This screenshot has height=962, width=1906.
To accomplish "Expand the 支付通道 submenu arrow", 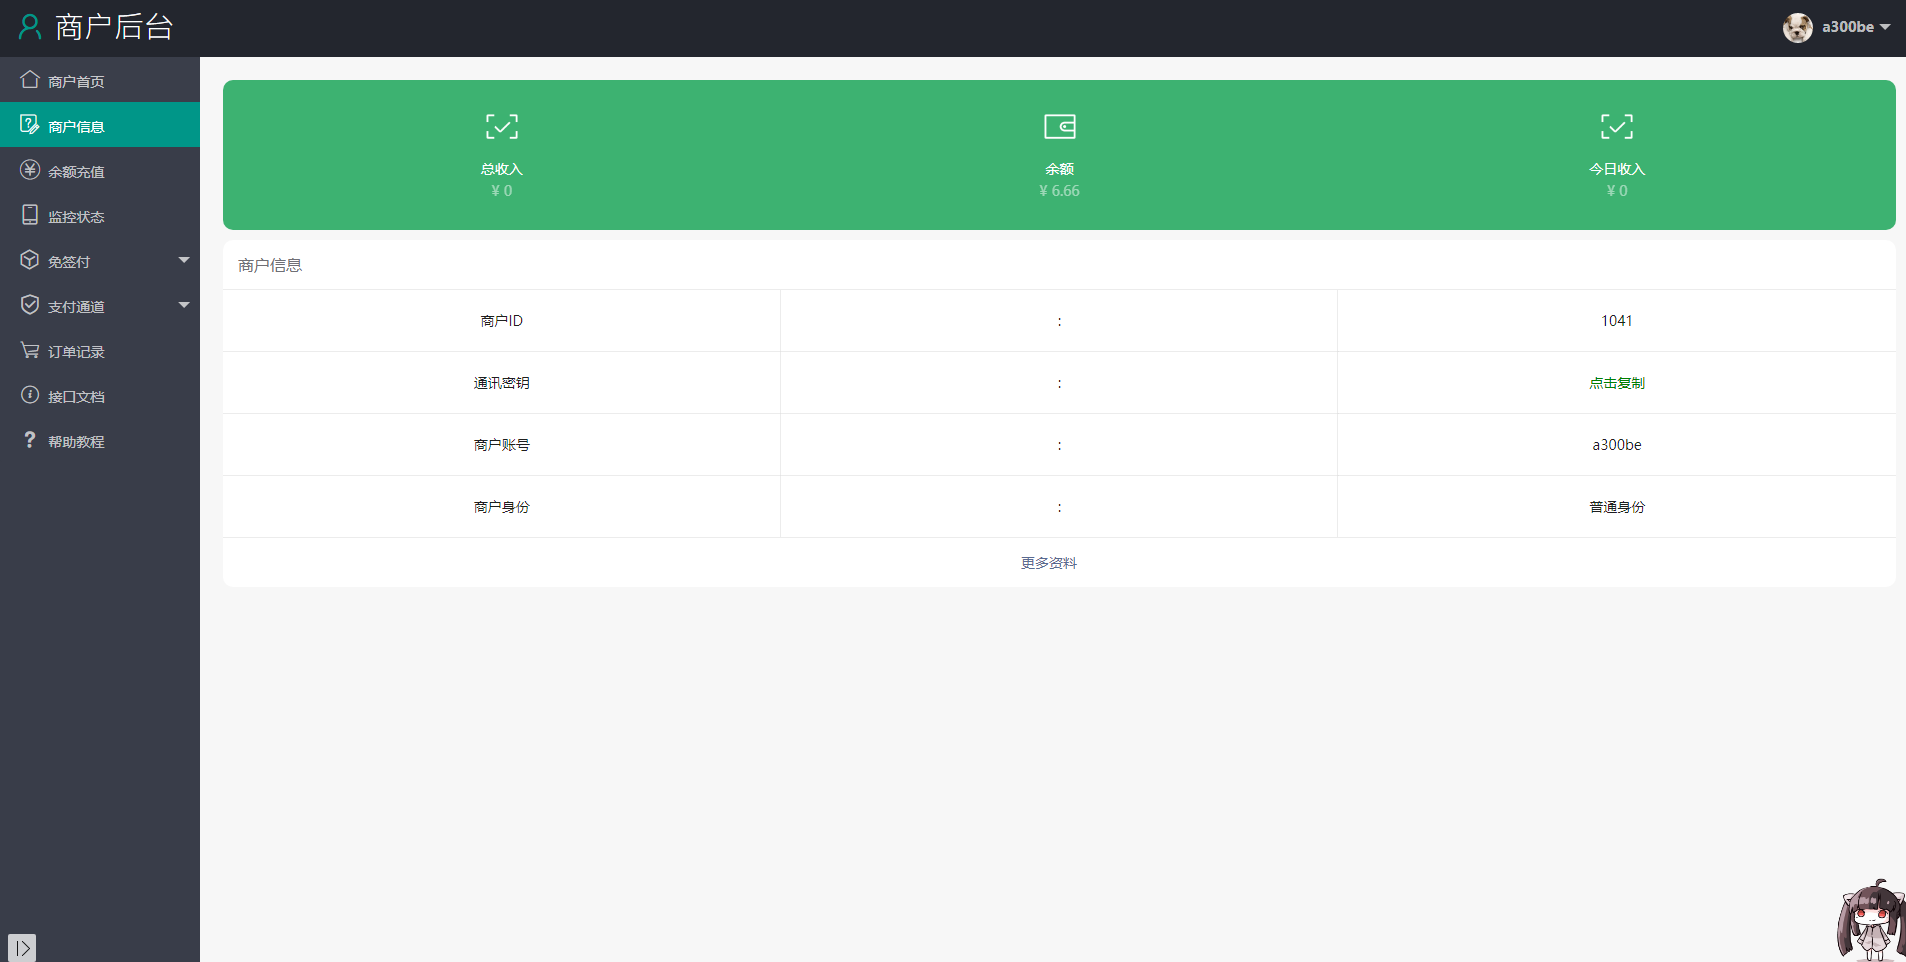I will pos(184,305).
